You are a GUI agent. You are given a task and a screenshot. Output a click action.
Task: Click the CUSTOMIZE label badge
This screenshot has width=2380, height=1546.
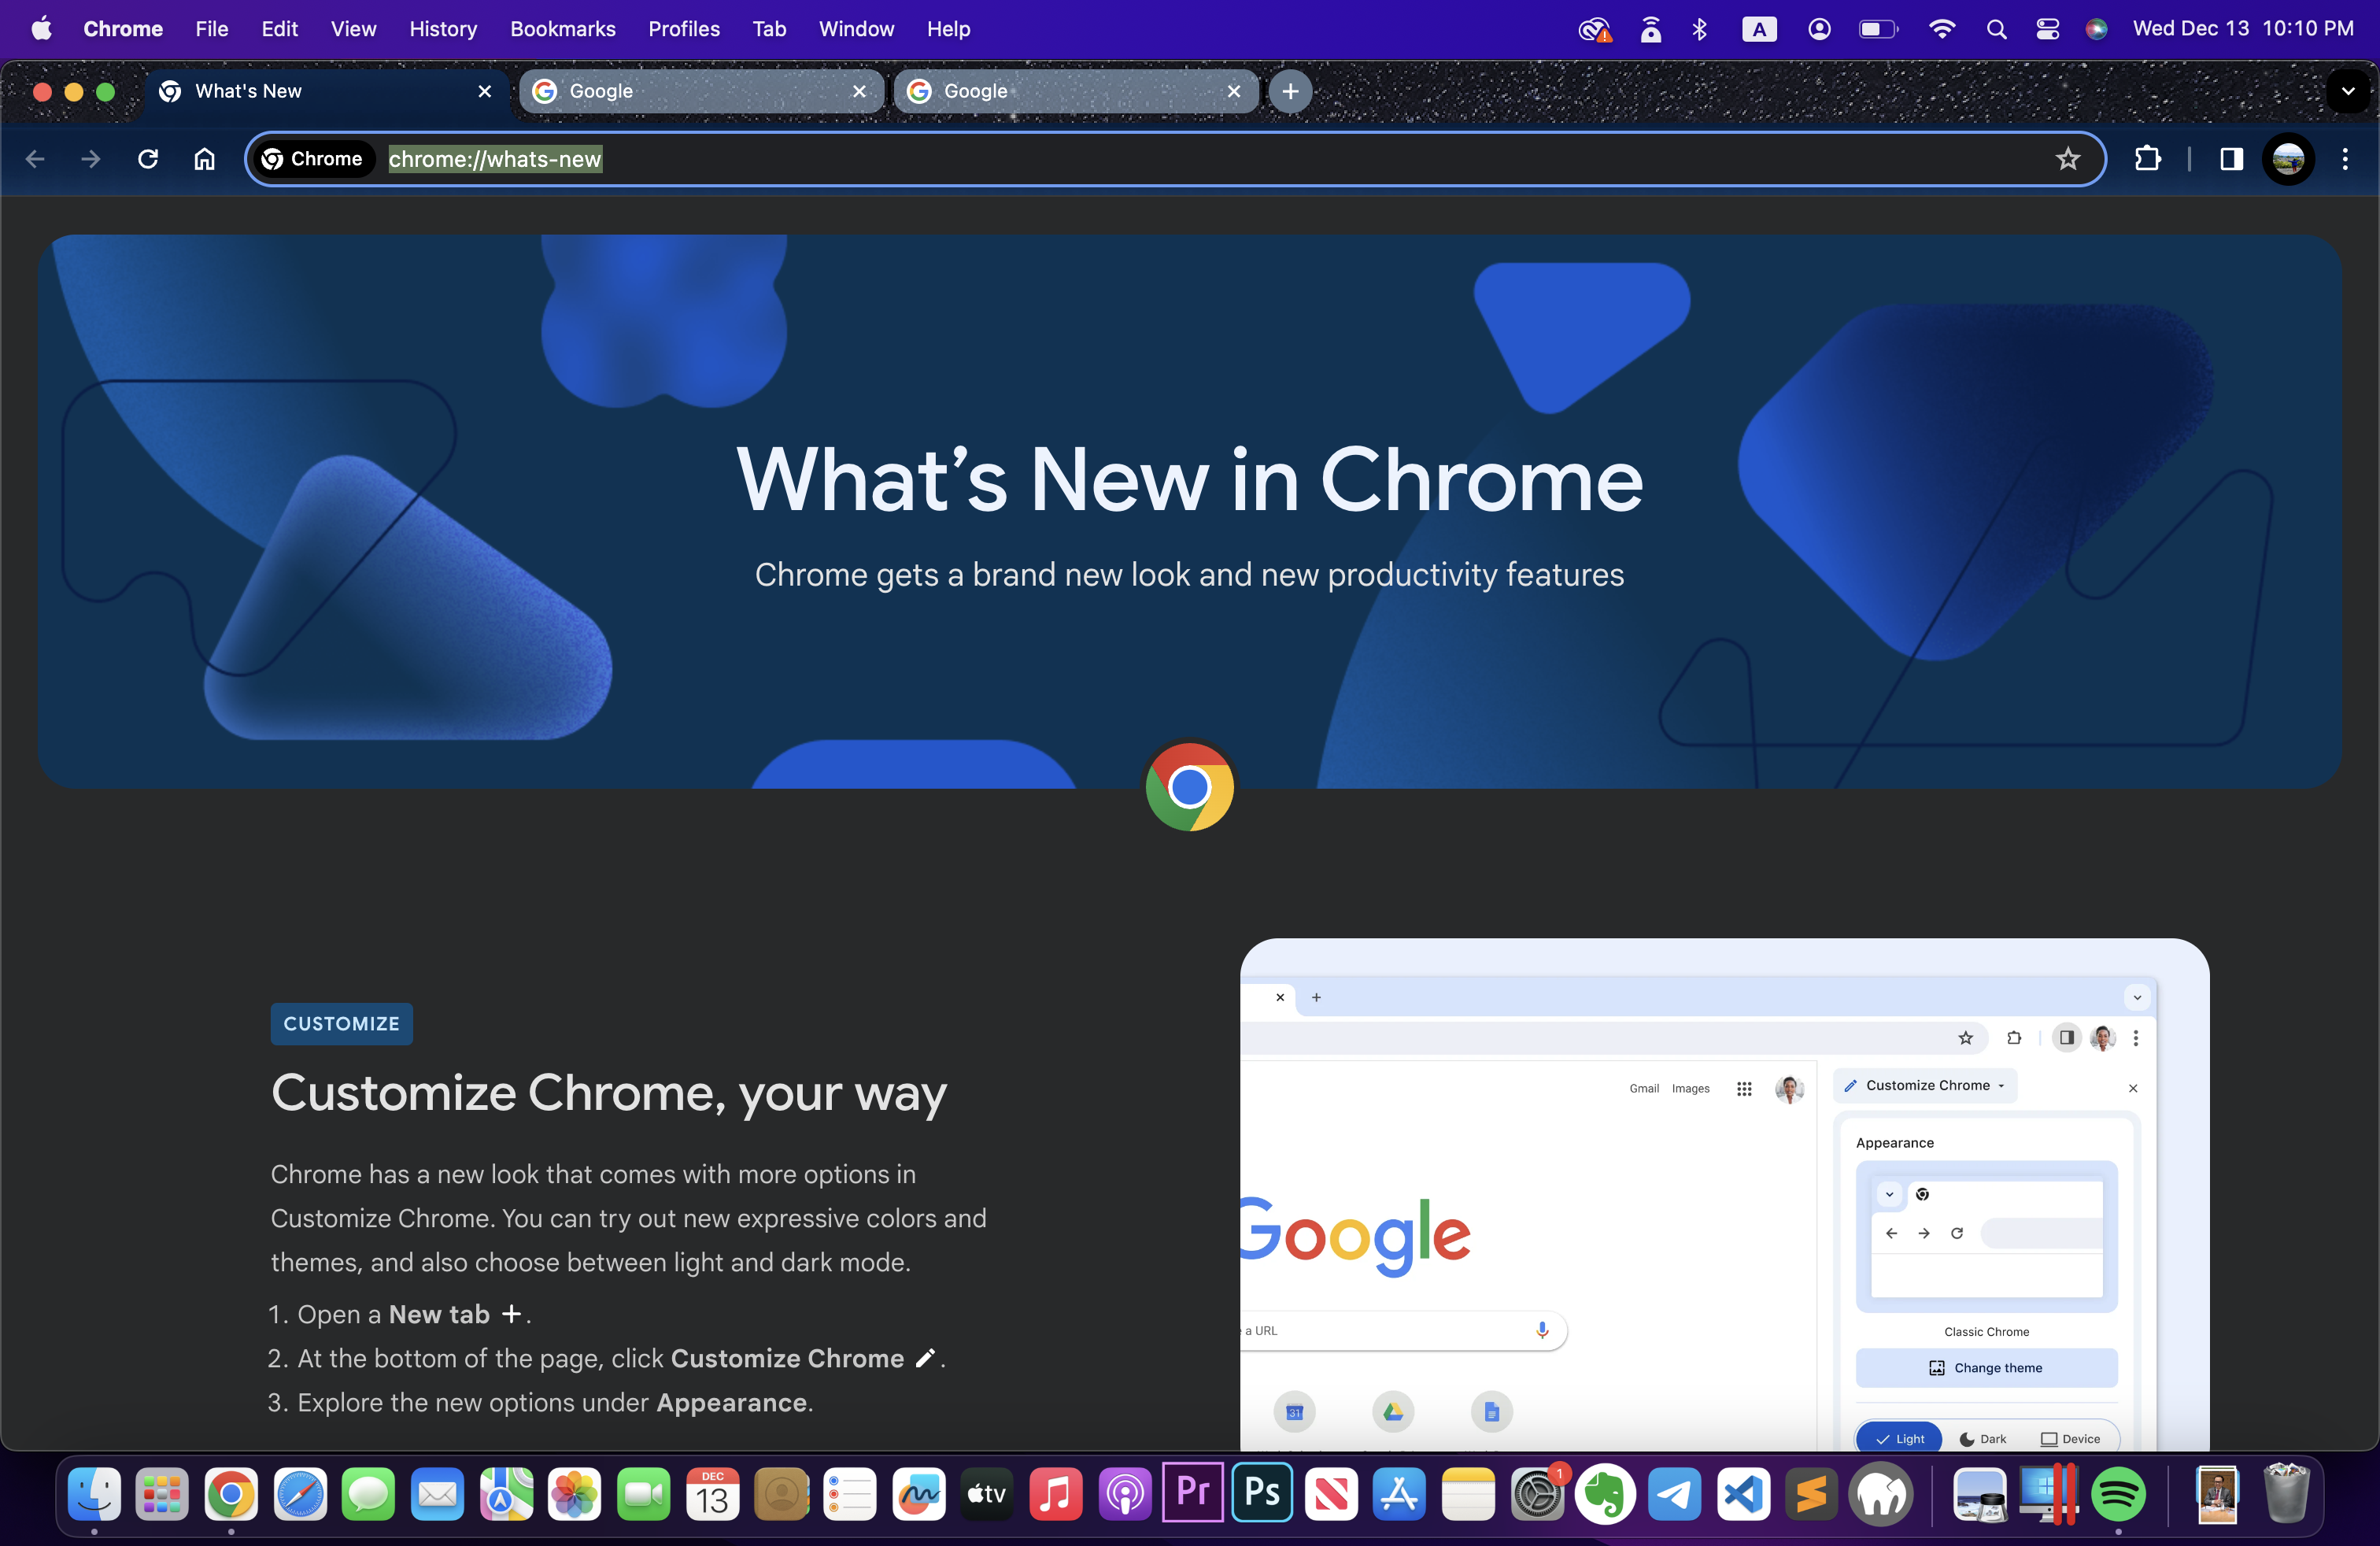pos(341,1023)
